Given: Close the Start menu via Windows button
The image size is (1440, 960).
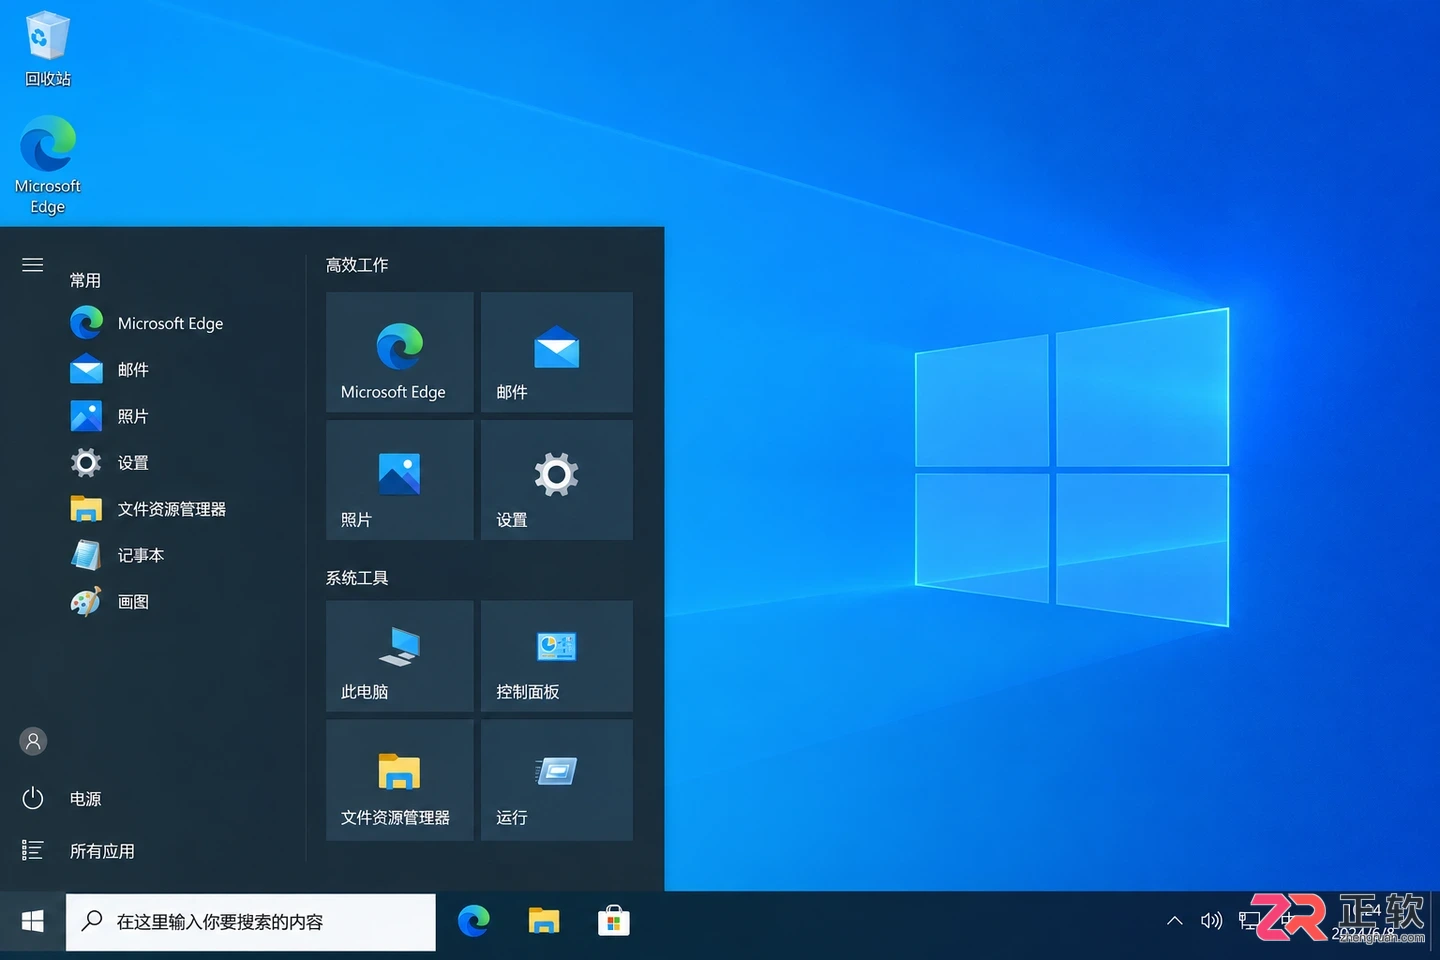Looking at the screenshot, I should (32, 921).
